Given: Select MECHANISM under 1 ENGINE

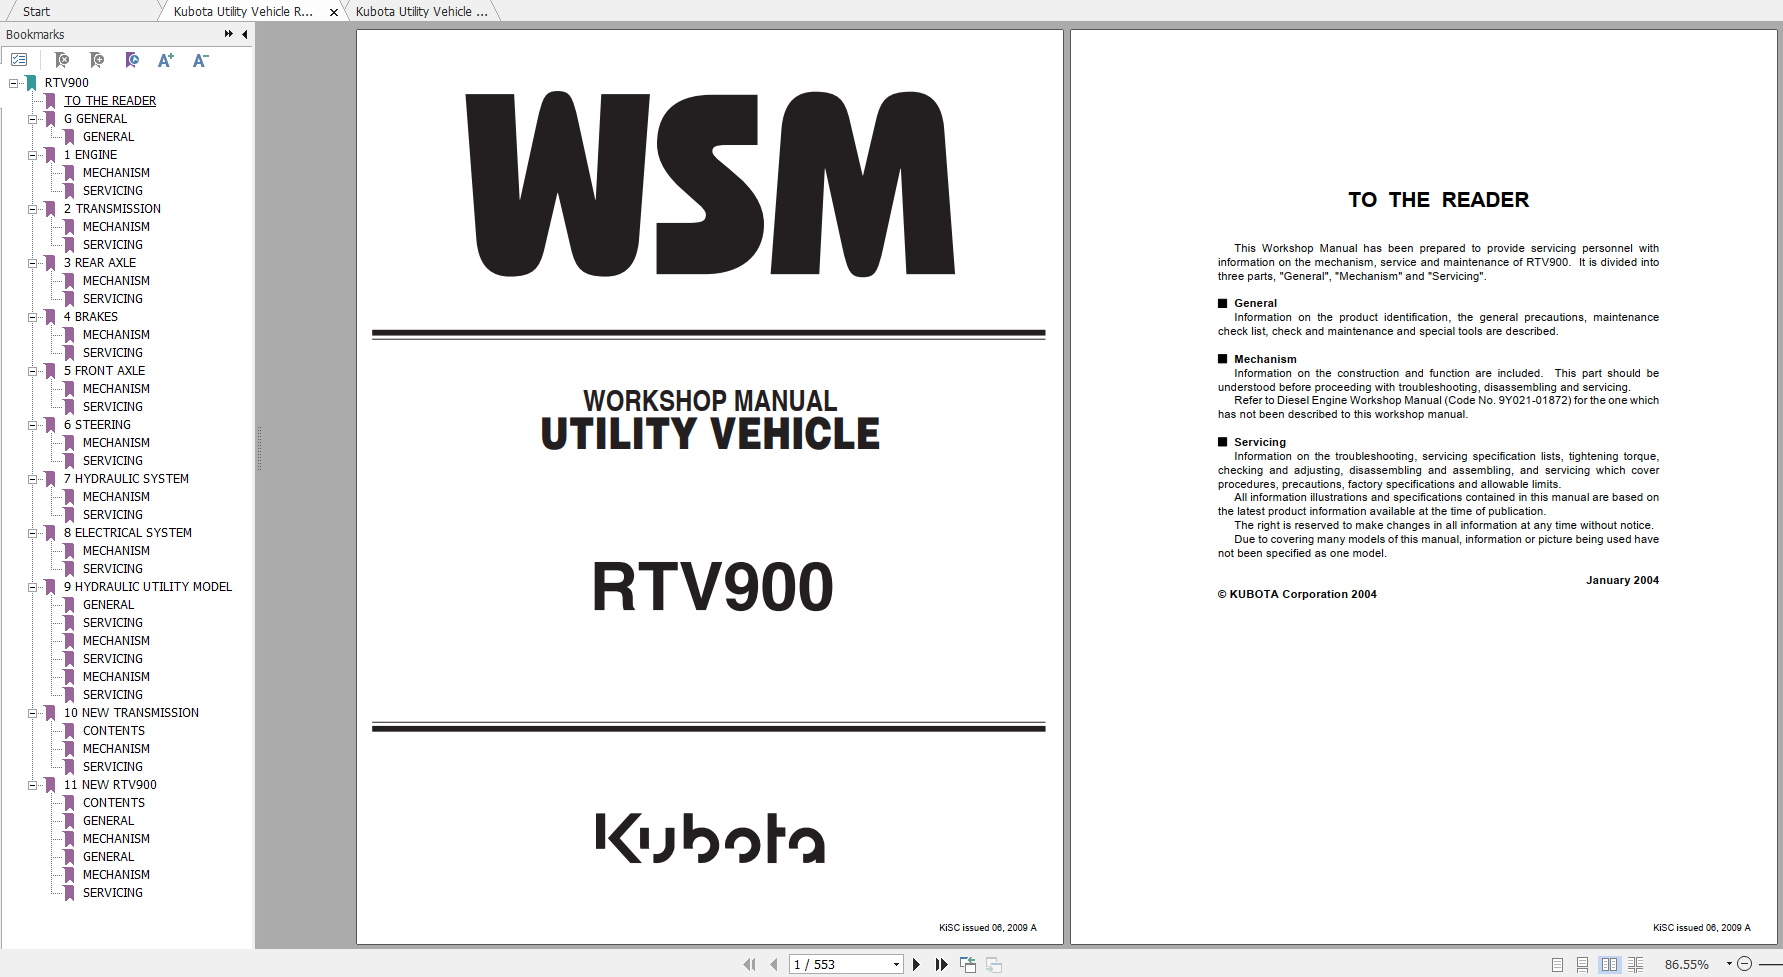Looking at the screenshot, I should coord(116,173).
